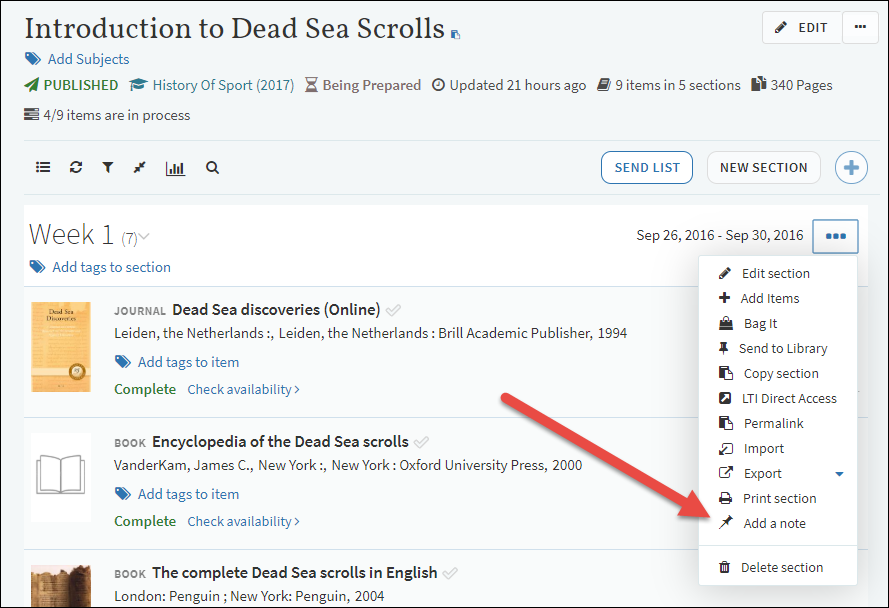The width and height of the screenshot is (889, 608).
Task: Open the list options ellipsis menu
Action: point(860,27)
